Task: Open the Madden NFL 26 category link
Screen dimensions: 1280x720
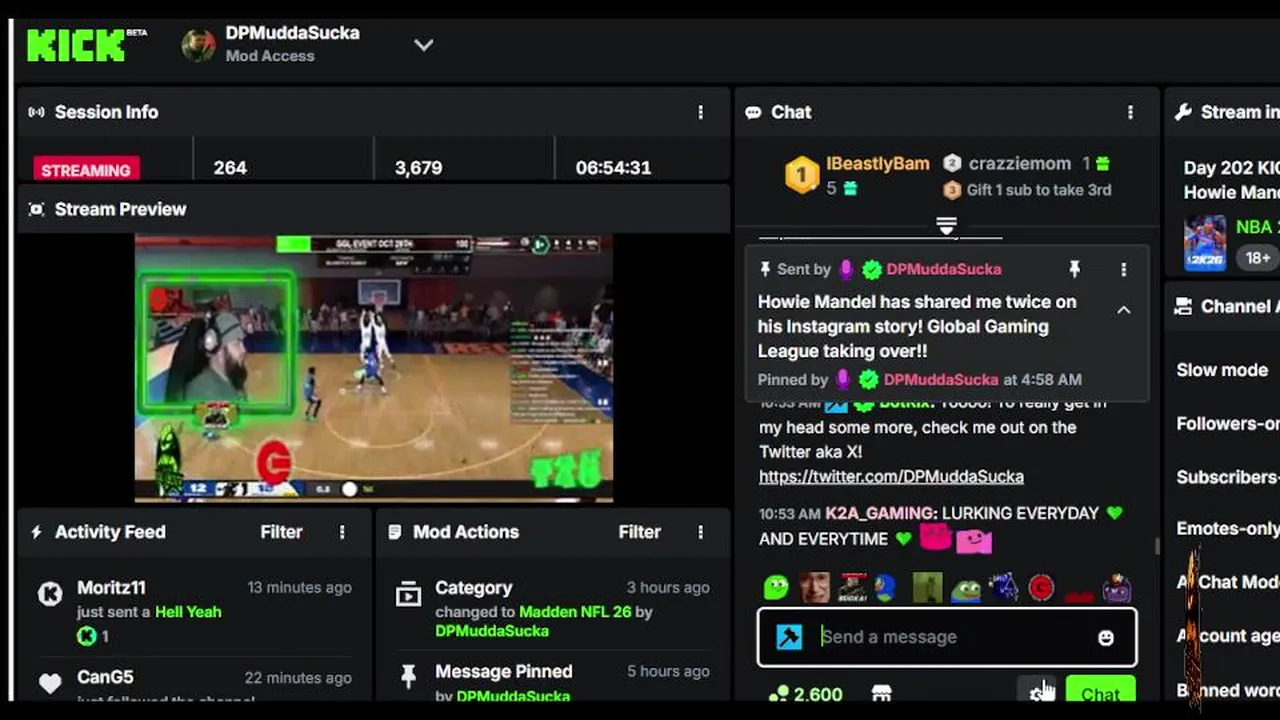Action: coord(575,611)
